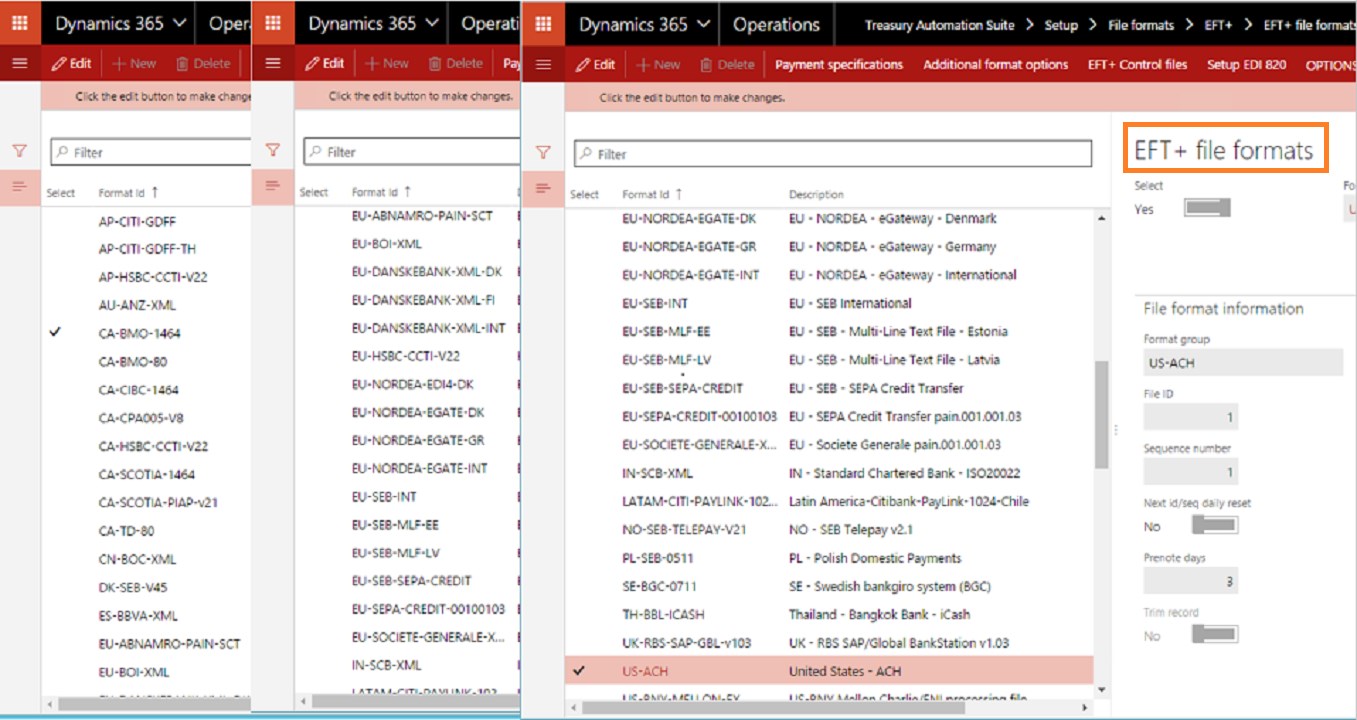Sort by Description column header
Image resolution: width=1357 pixels, height=720 pixels.
pos(816,194)
